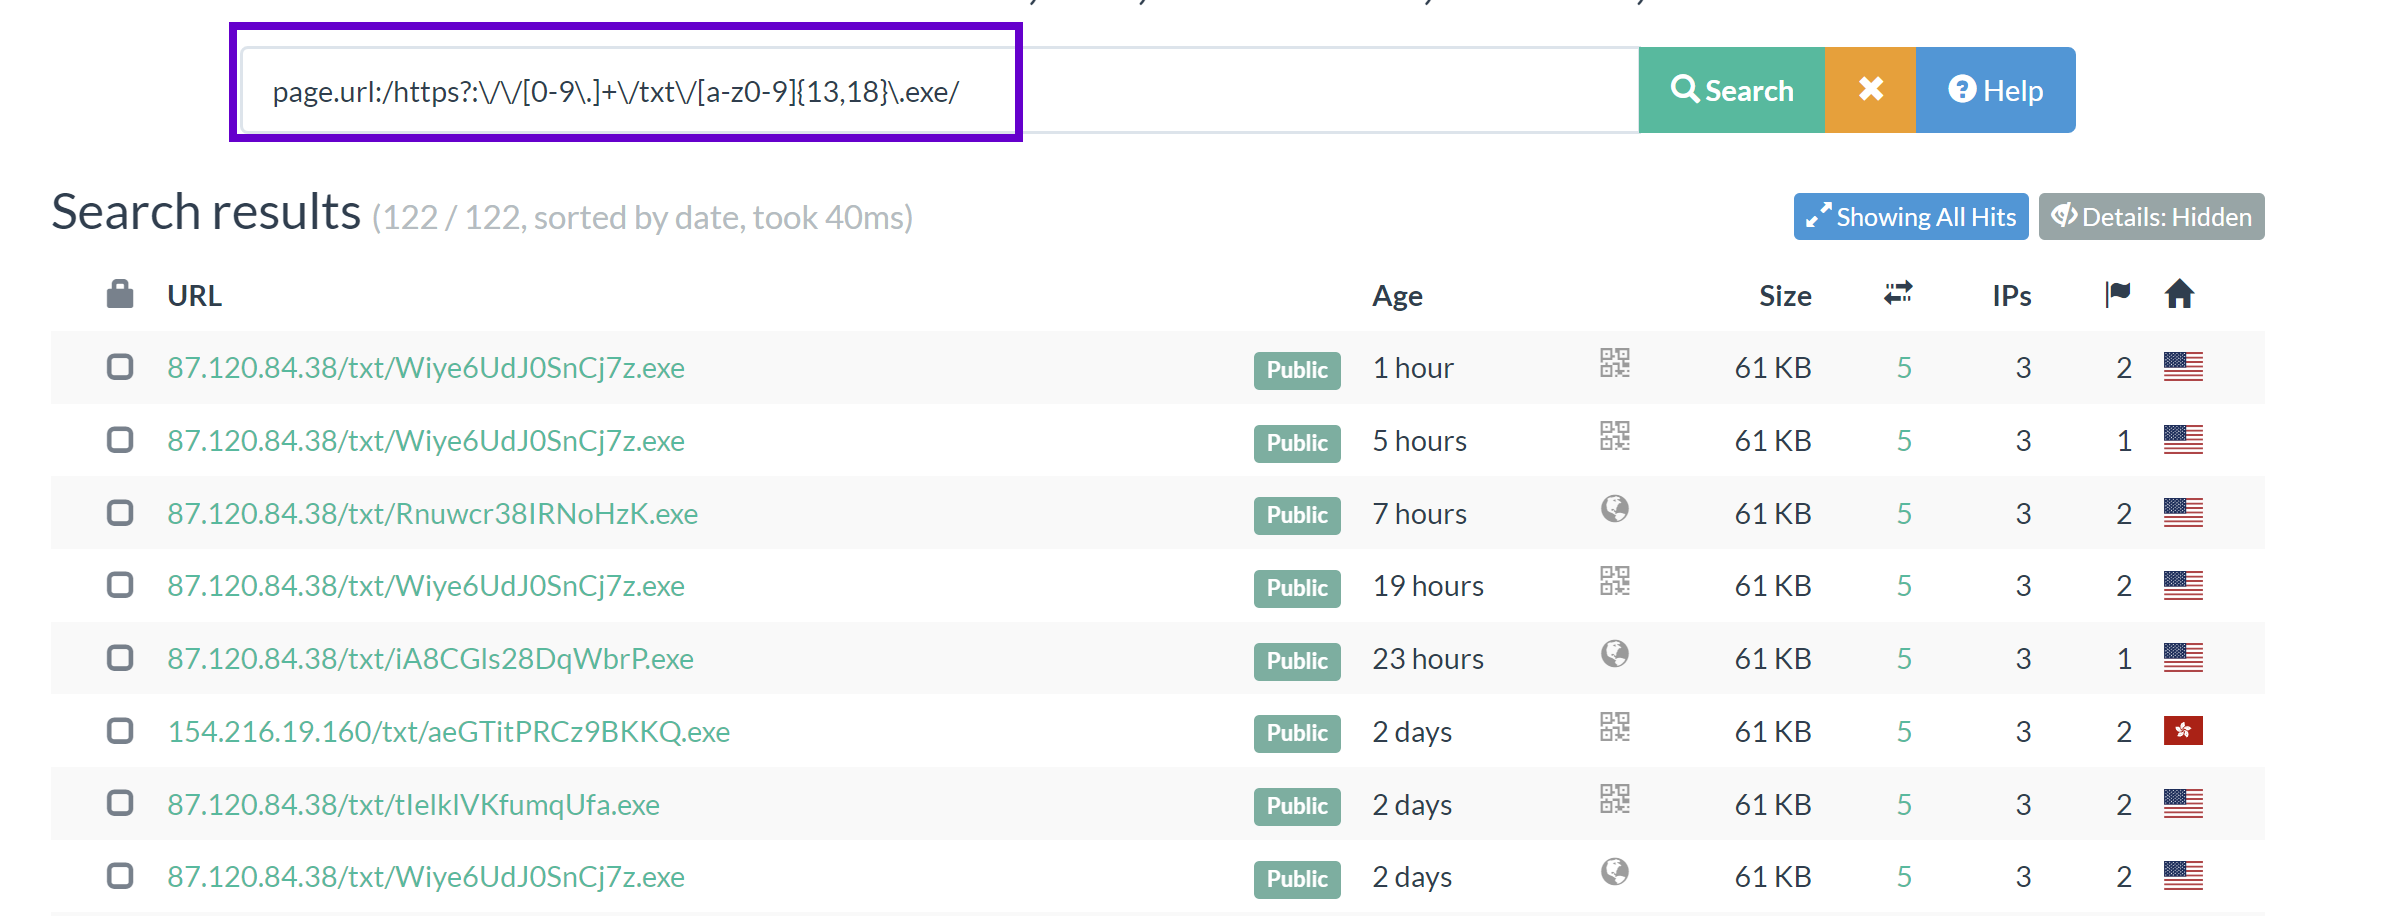Click the green Search button
Screen dimensions: 2399x916
pyautogui.click(x=1731, y=90)
